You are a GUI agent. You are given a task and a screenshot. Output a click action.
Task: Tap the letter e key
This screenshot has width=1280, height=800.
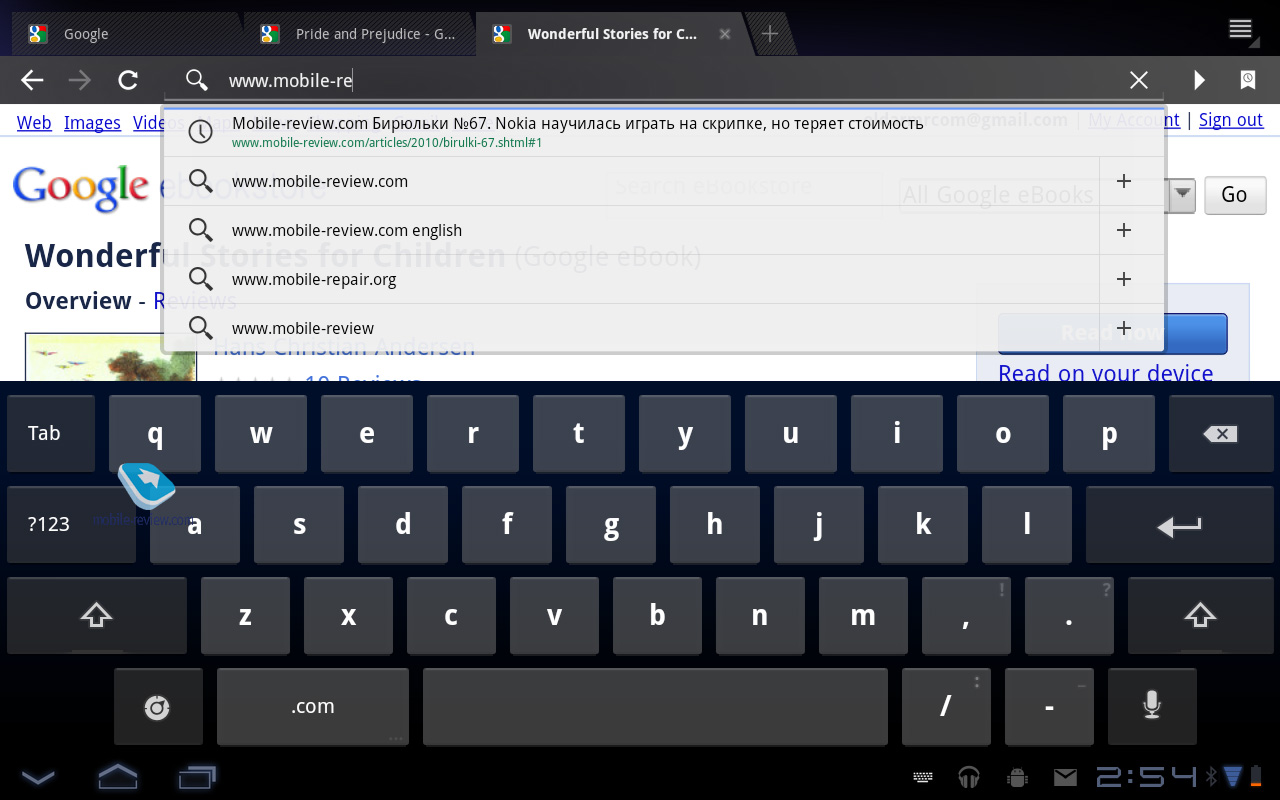[367, 434]
